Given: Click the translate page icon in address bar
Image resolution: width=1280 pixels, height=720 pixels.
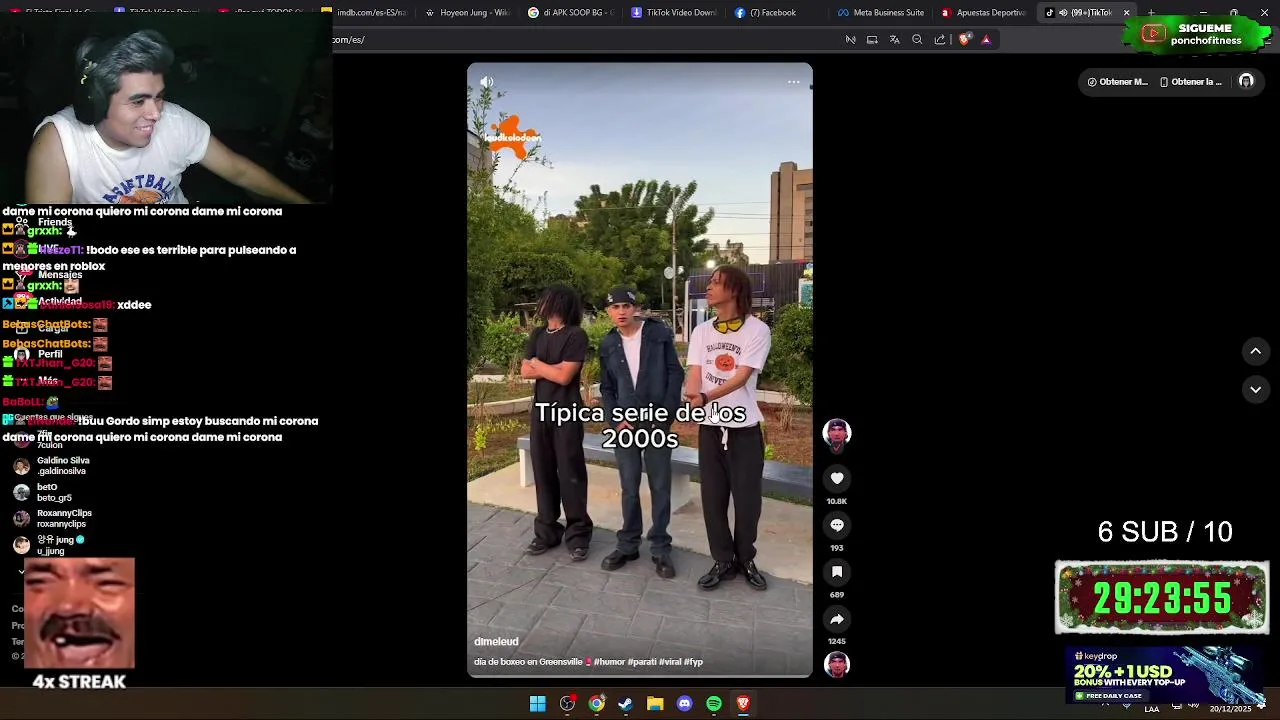Looking at the screenshot, I should [x=894, y=40].
